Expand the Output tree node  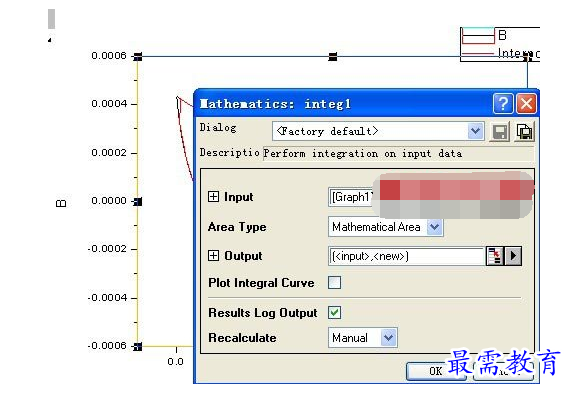click(x=213, y=255)
